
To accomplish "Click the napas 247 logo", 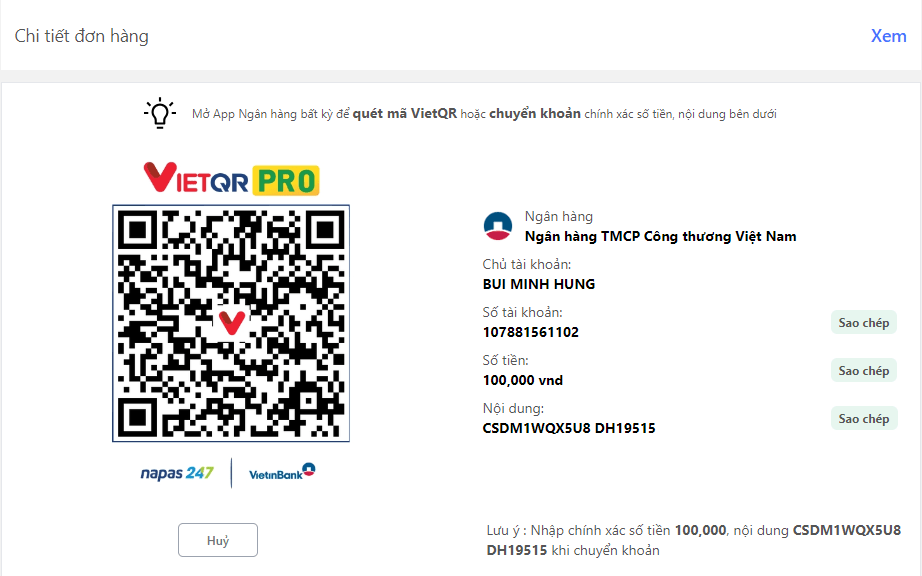I will click(x=176, y=473).
